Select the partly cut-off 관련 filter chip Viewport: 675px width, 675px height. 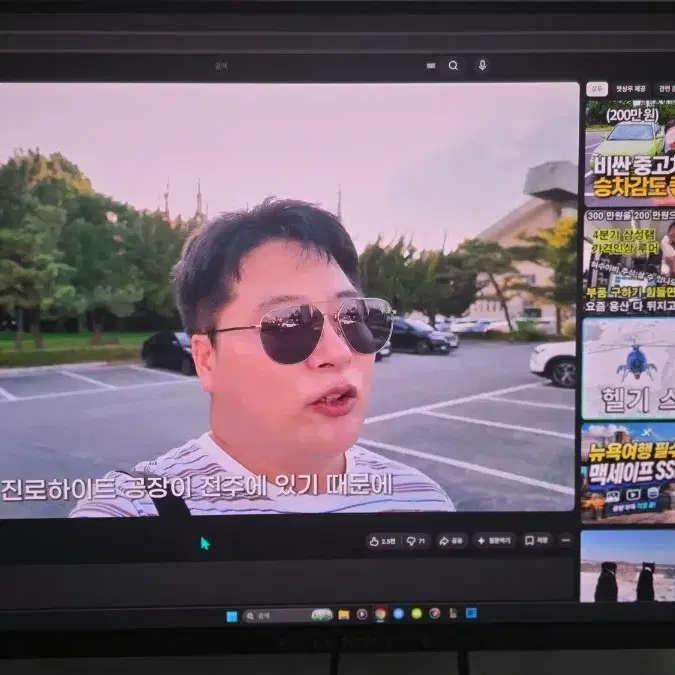tap(665, 89)
